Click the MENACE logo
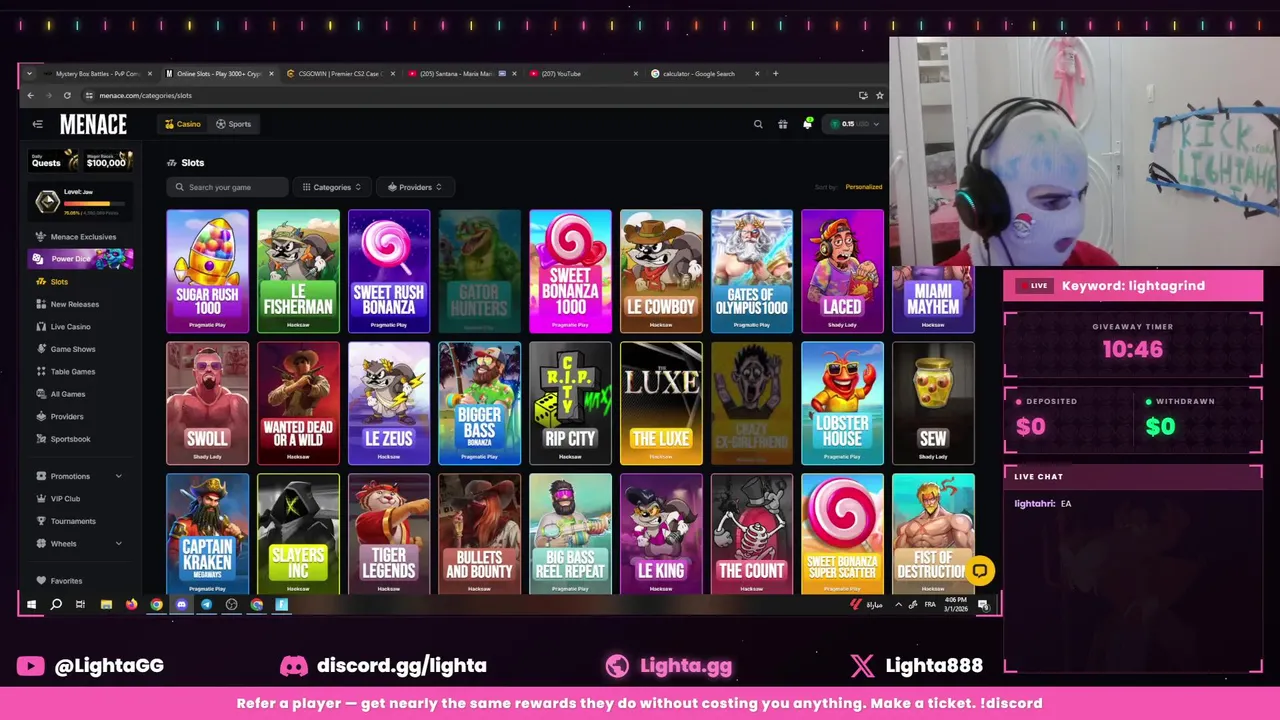This screenshot has width=1280, height=720. pos(93,124)
